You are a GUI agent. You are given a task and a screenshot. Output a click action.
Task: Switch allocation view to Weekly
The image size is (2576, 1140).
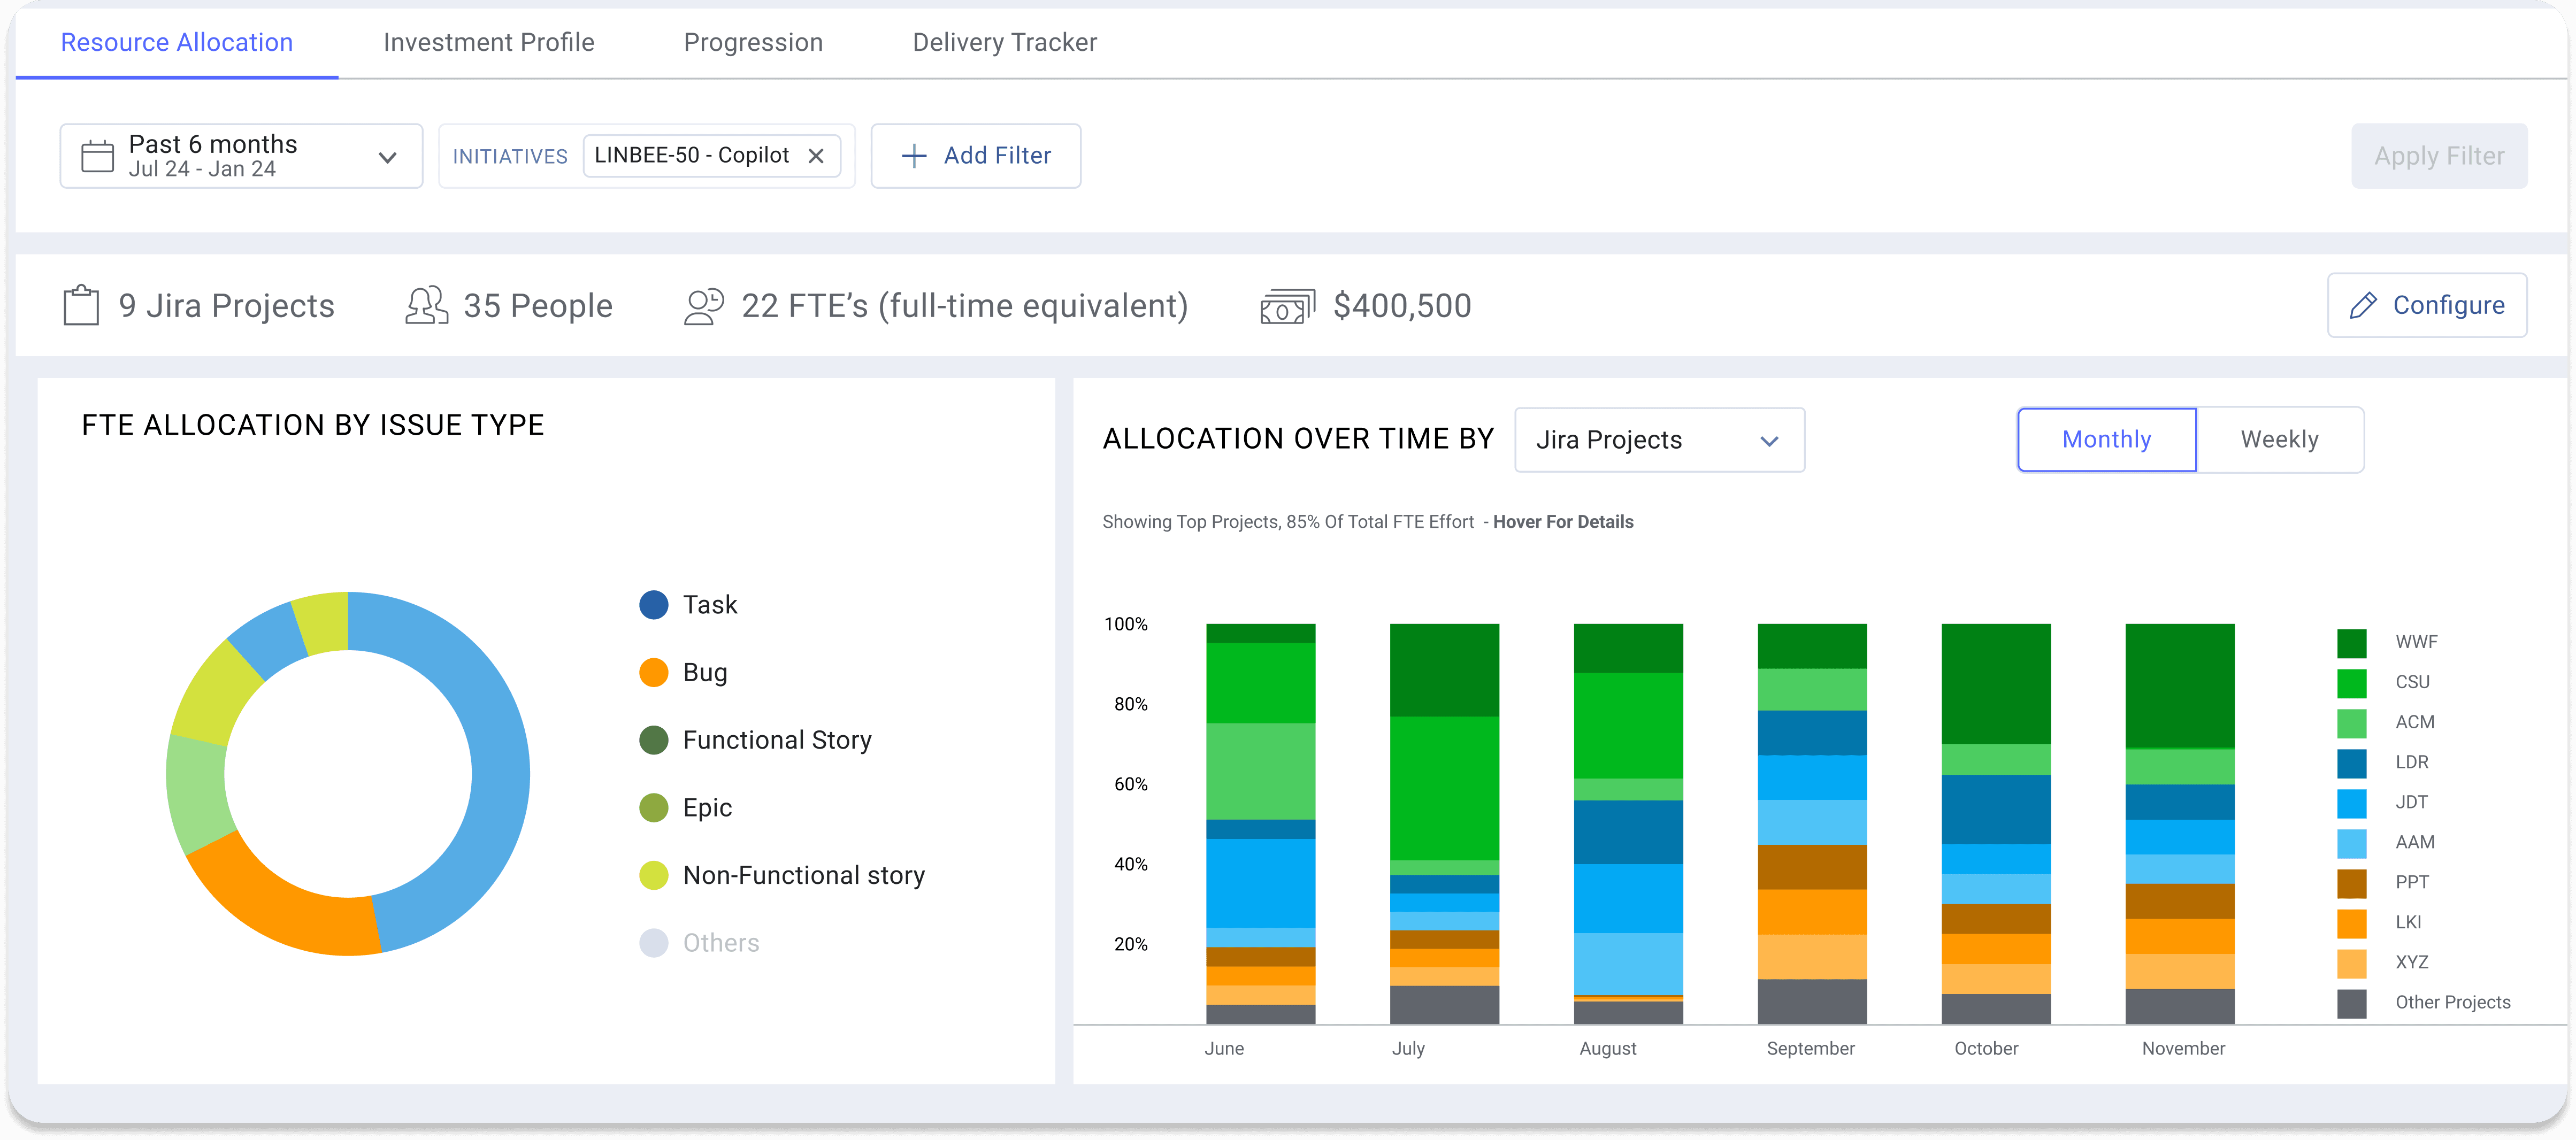(x=2280, y=439)
